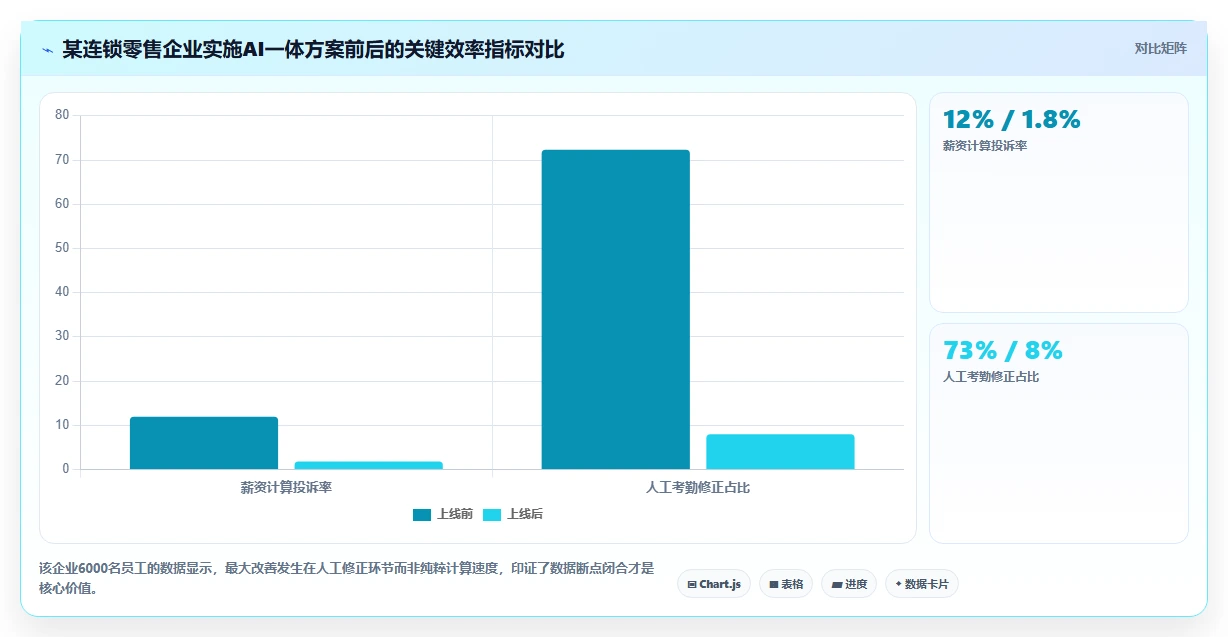Click the tall 上线前 bar for 人工考勤修正占比

click(x=615, y=309)
